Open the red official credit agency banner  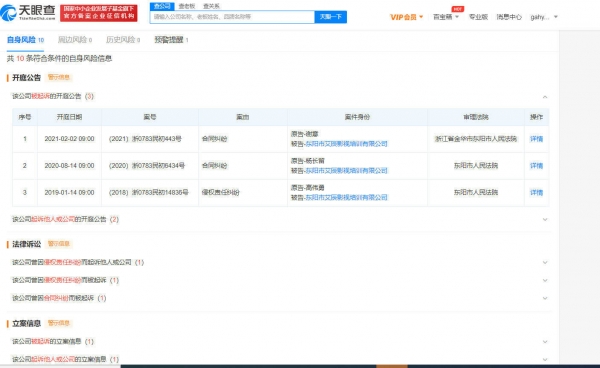99,13
